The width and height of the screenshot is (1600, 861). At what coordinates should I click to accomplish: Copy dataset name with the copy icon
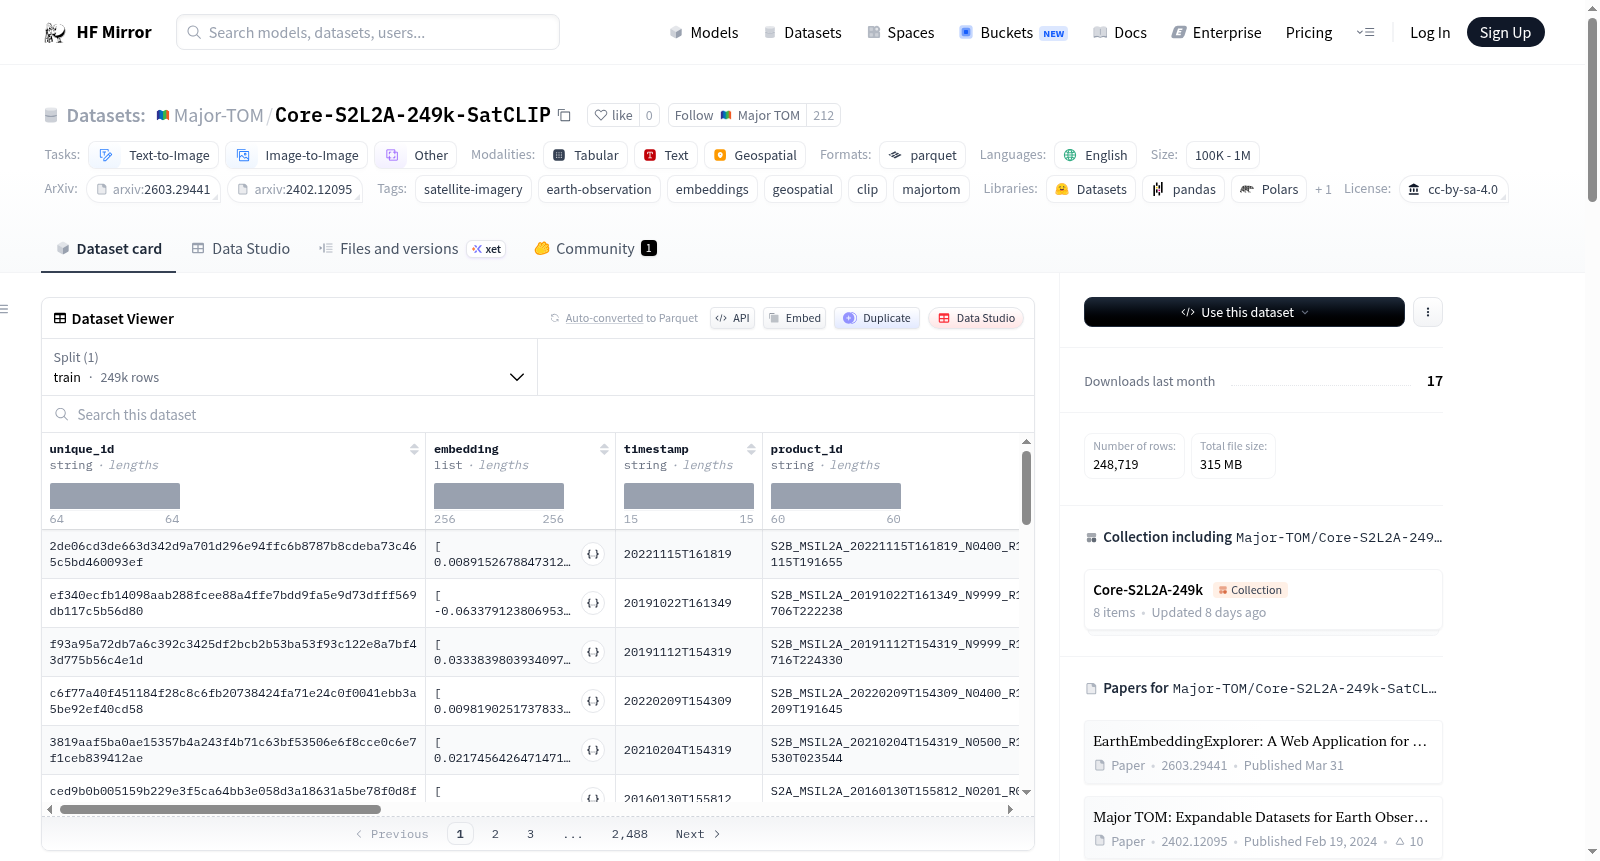564,115
